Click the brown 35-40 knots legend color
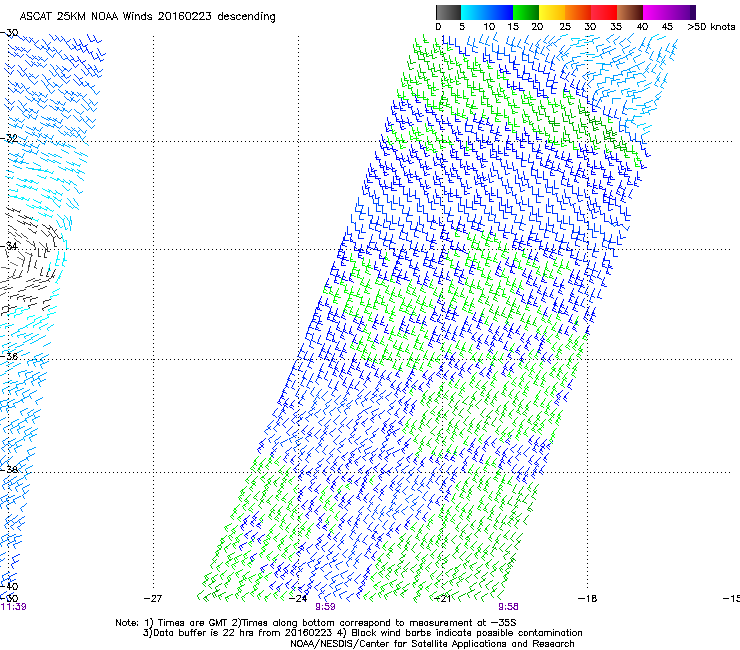This screenshot has width=740, height=650. point(630,12)
